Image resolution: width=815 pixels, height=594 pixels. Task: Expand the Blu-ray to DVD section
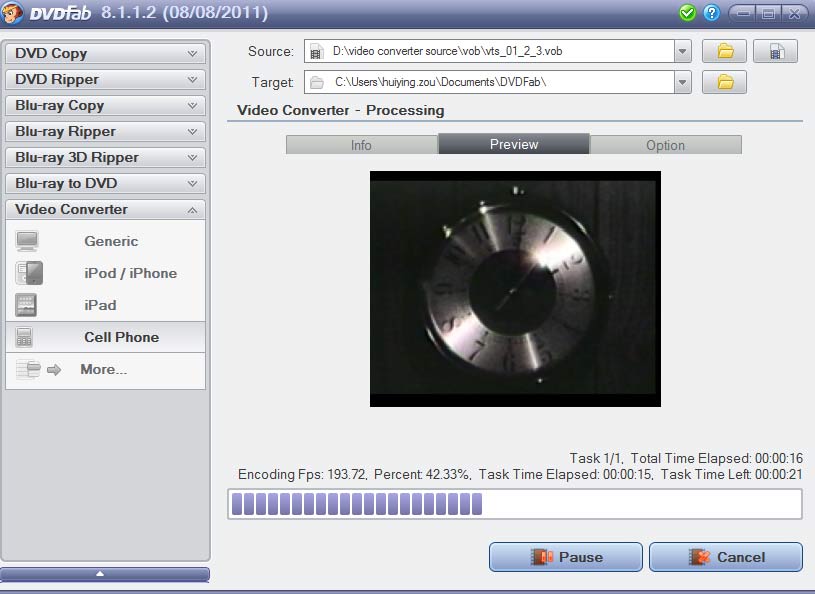(106, 183)
